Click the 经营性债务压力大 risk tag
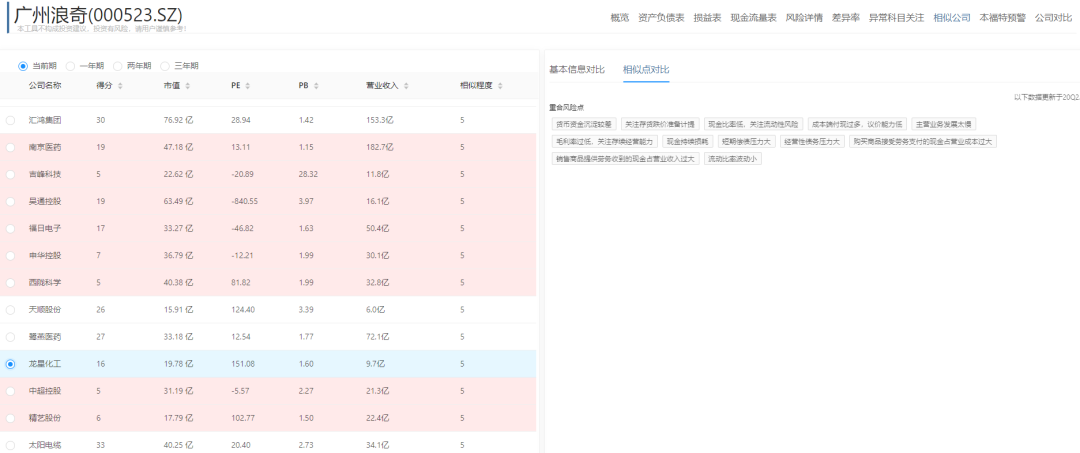 click(813, 141)
